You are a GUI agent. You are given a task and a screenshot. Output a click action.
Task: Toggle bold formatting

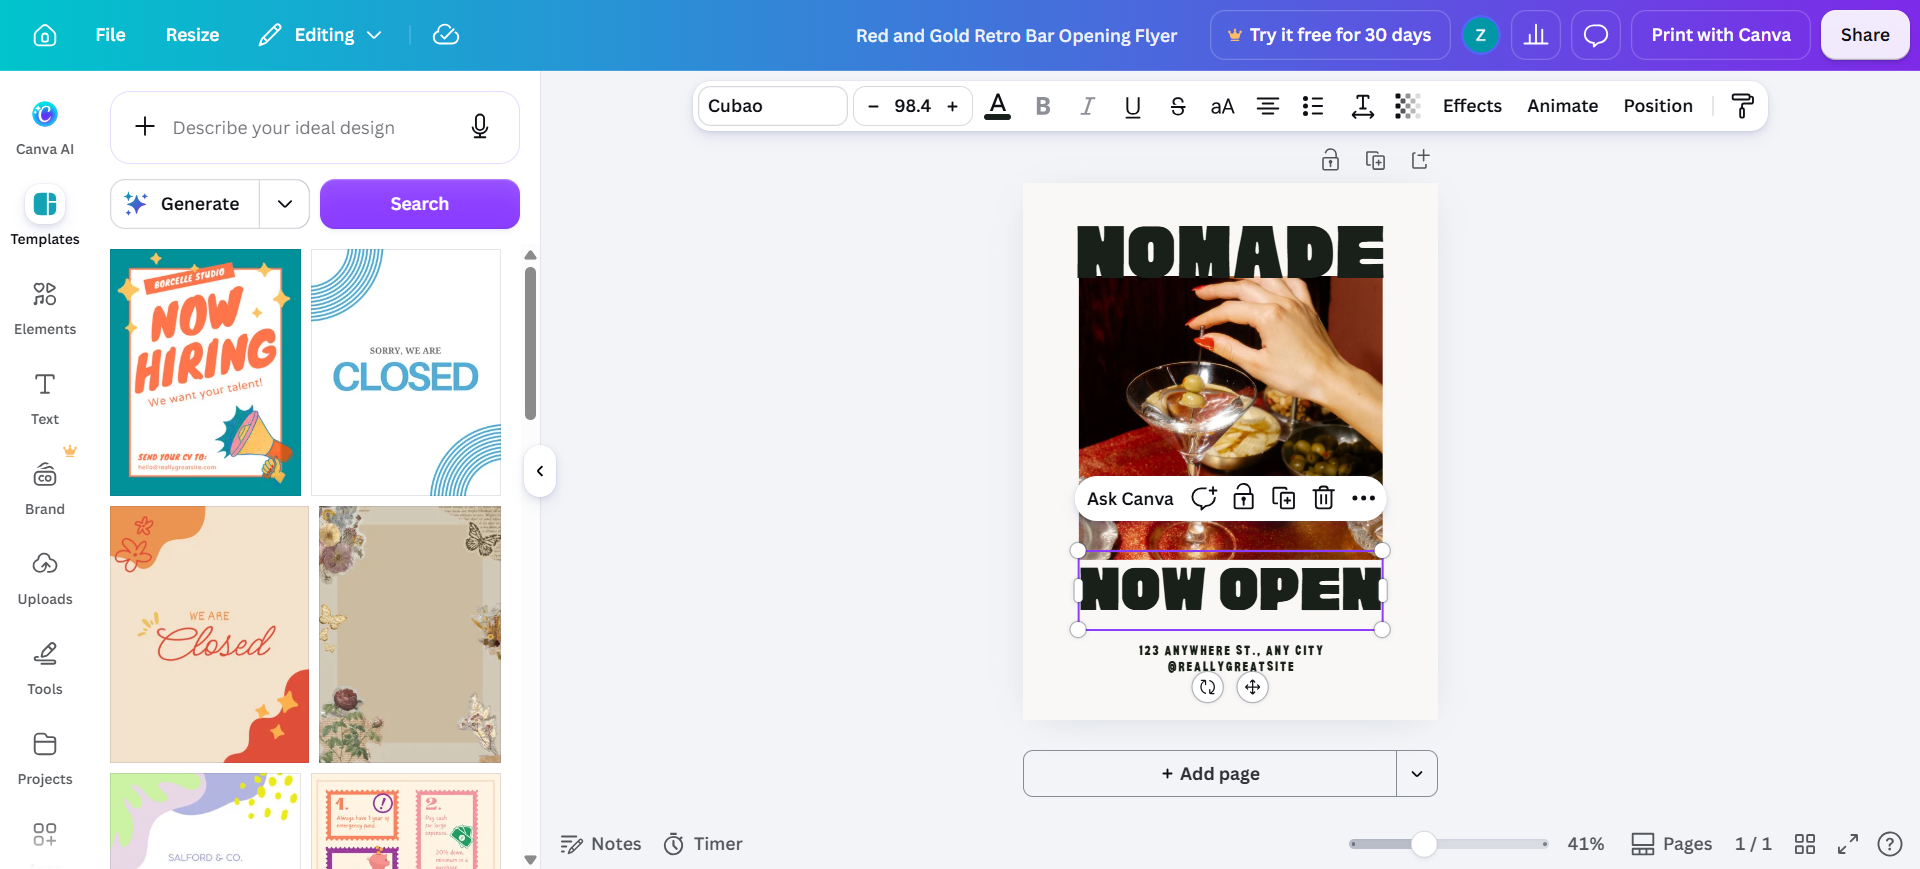(1043, 106)
